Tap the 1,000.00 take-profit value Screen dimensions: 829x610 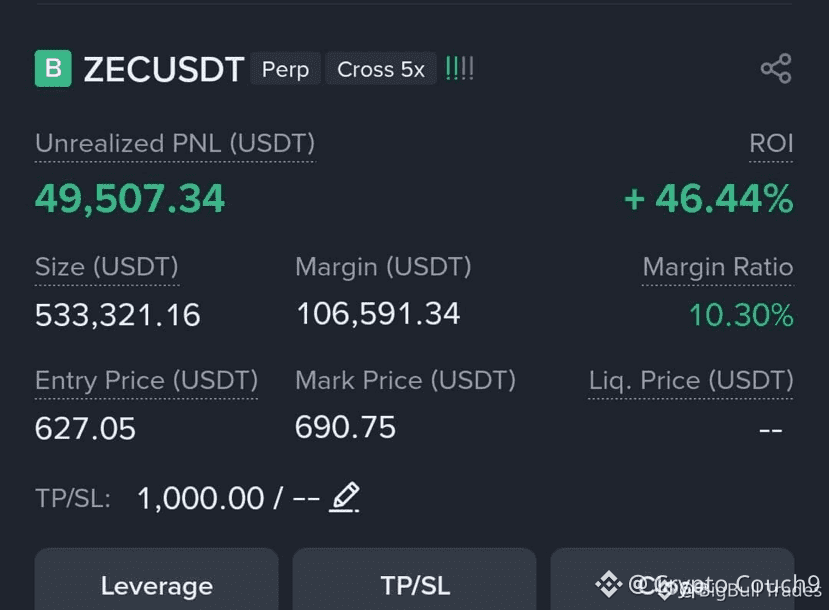200,498
